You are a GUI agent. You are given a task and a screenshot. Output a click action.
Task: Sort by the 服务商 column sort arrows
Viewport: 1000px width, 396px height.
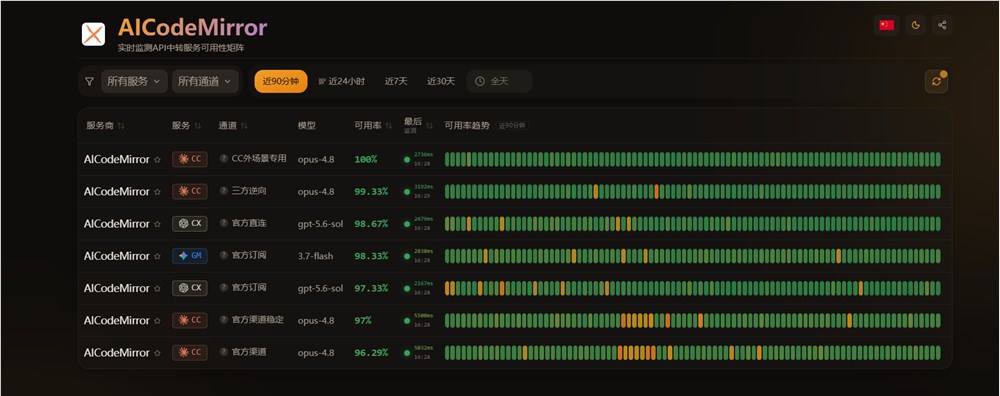121,126
